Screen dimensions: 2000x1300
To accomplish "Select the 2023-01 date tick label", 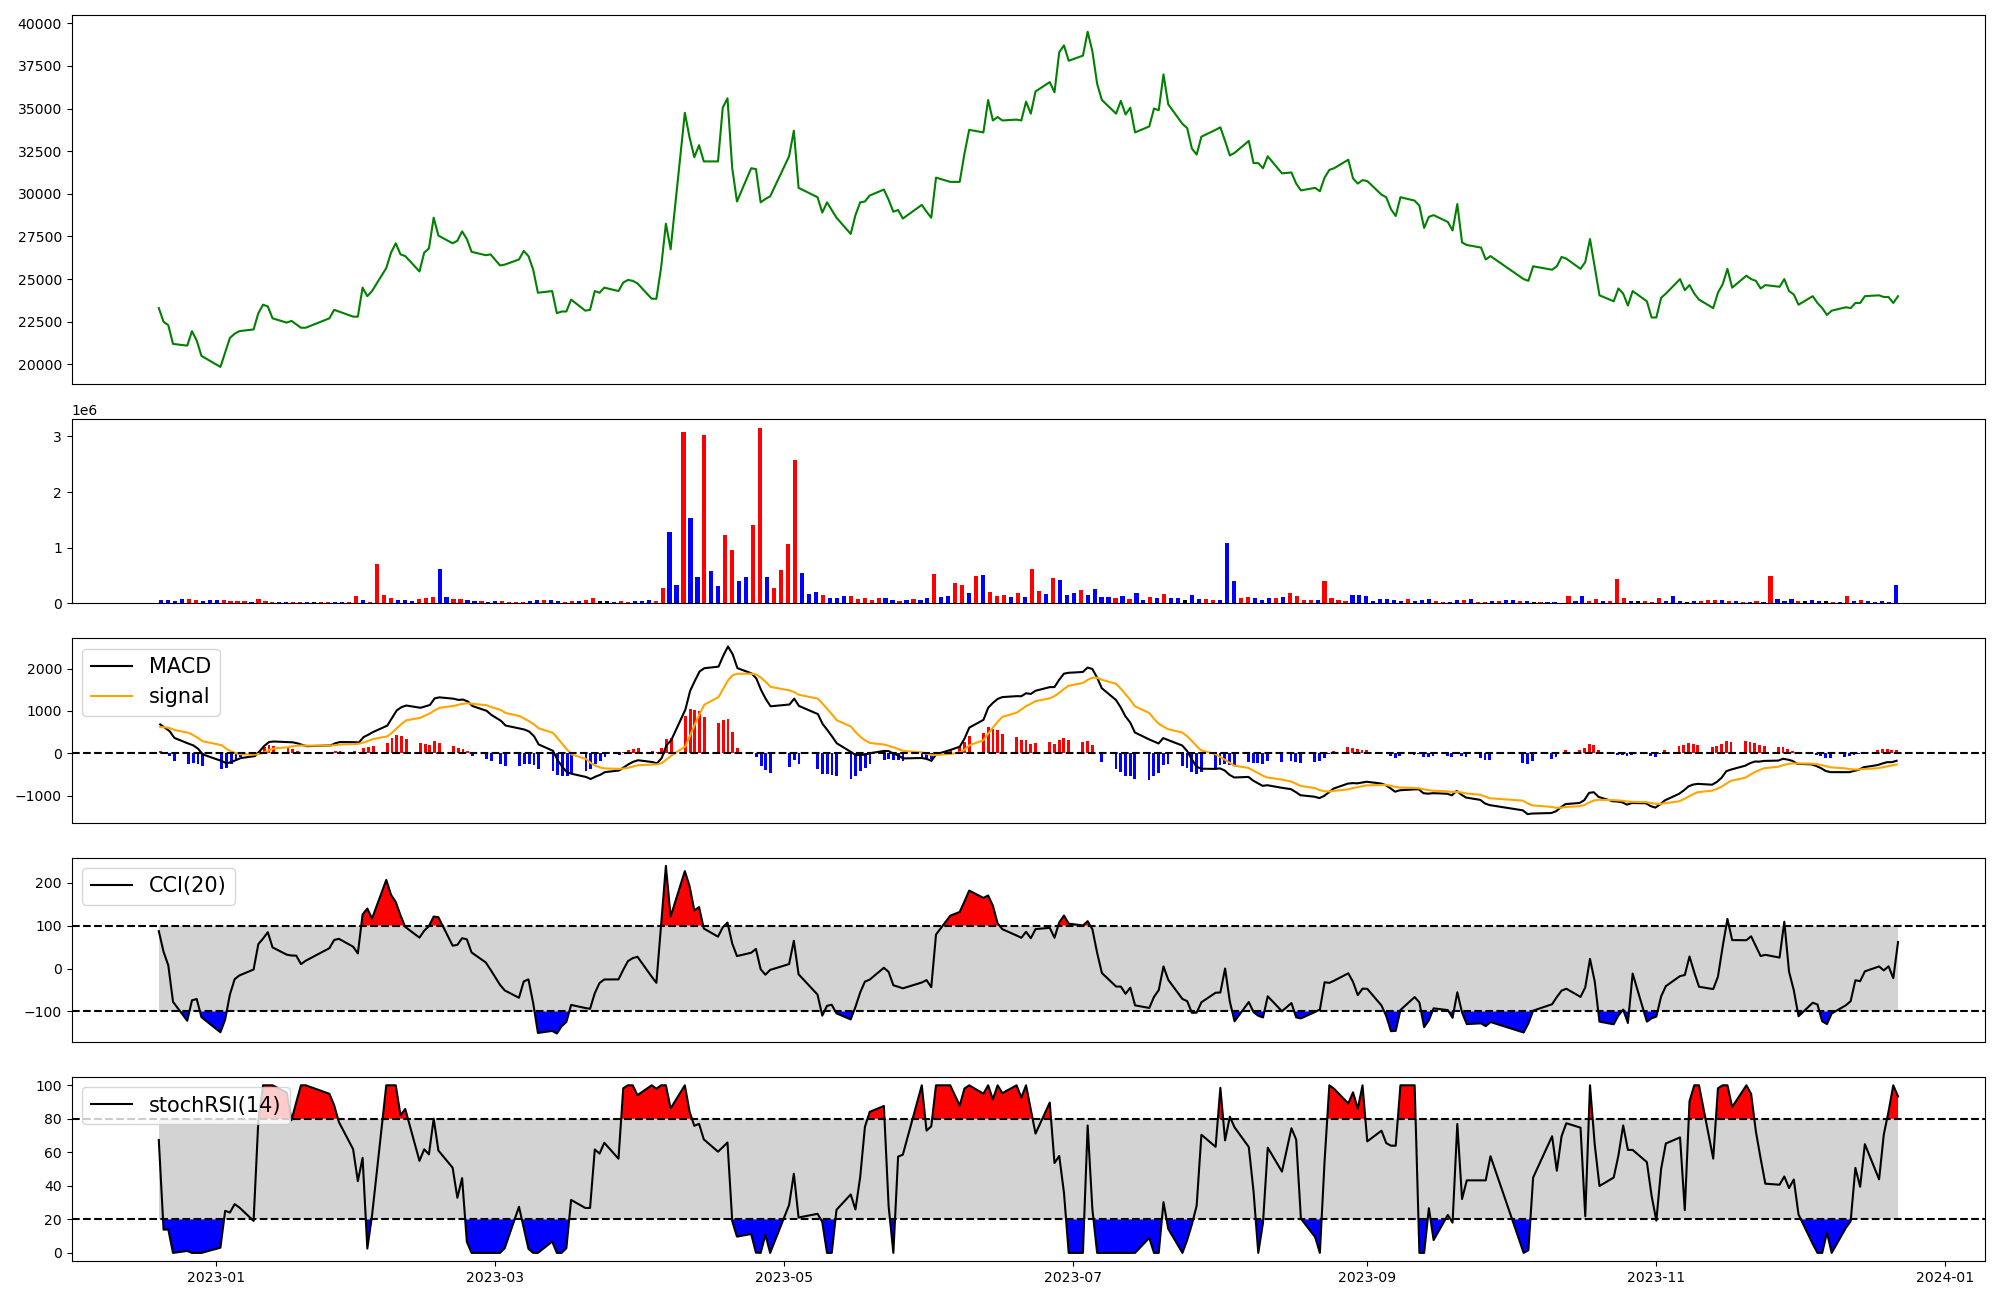I will (x=216, y=1277).
